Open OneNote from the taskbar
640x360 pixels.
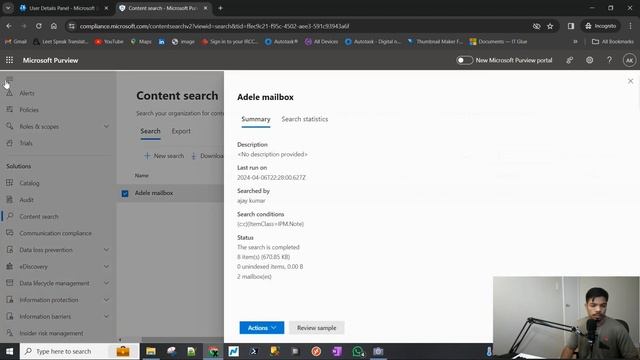[x=337, y=351]
